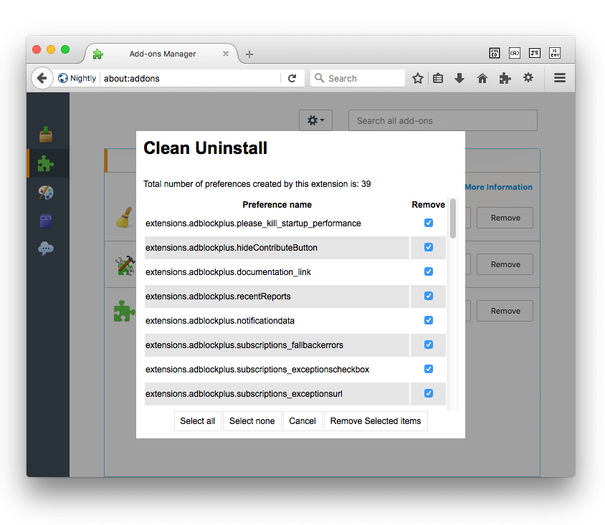Open the add-ons tools gear dropdown
The width and height of the screenshot is (605, 525).
(316, 120)
